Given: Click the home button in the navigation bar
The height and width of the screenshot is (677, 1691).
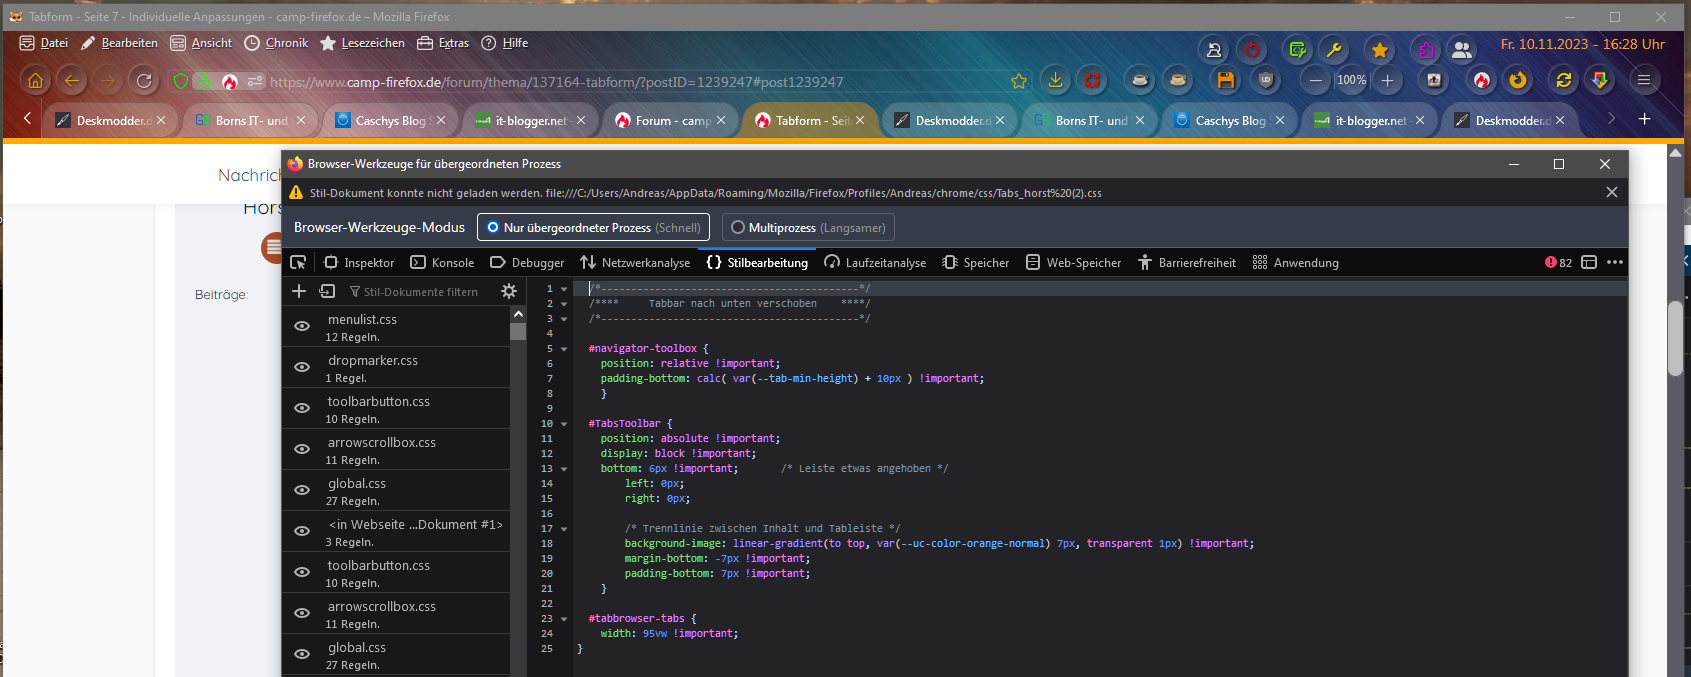Looking at the screenshot, I should coord(35,81).
